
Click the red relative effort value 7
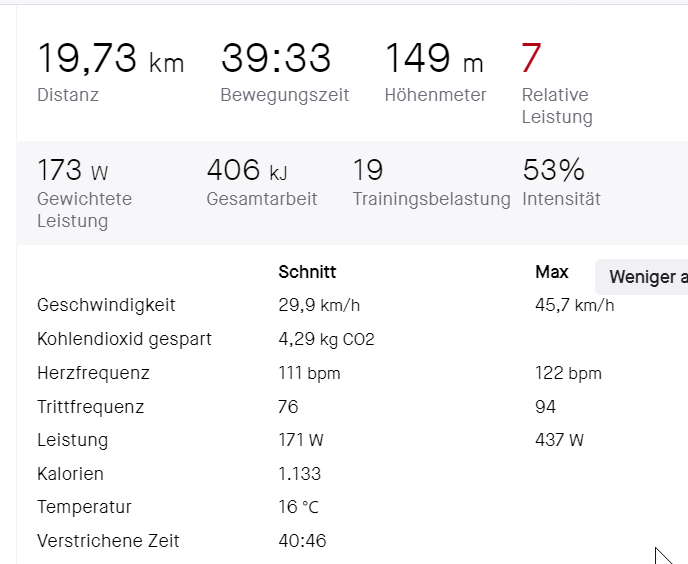tap(531, 59)
